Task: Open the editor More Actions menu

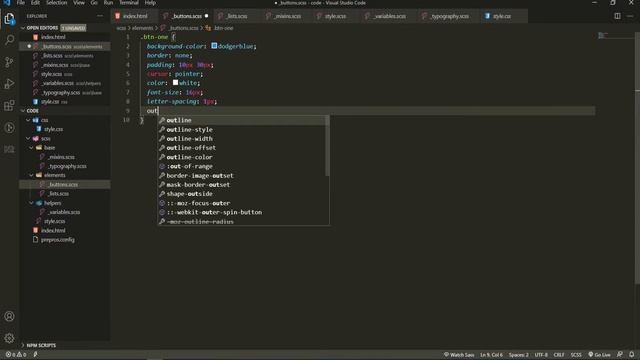Action: (x=630, y=16)
